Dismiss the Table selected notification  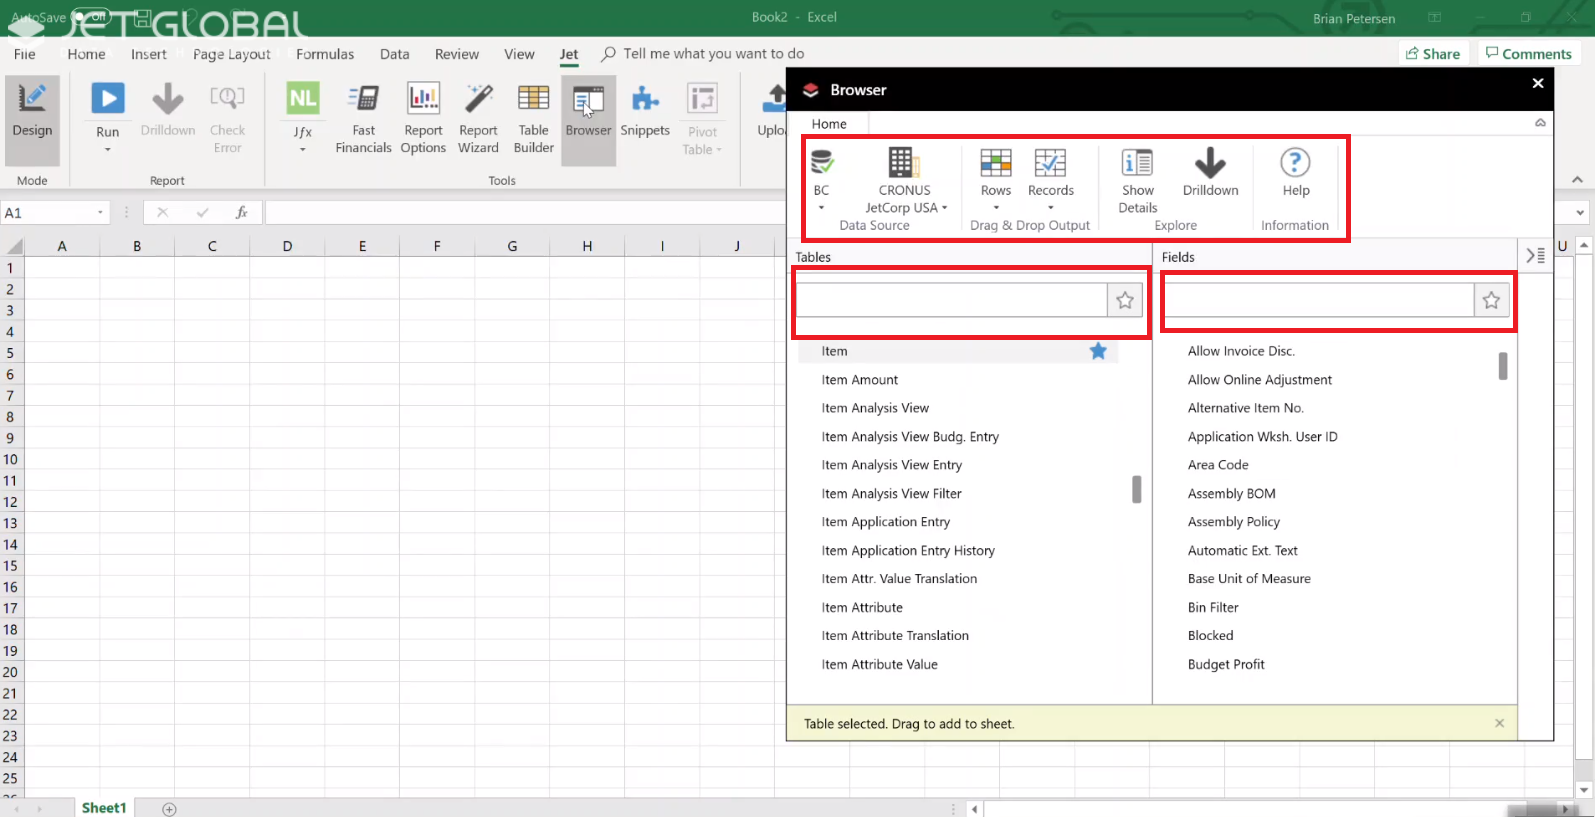(x=1499, y=723)
